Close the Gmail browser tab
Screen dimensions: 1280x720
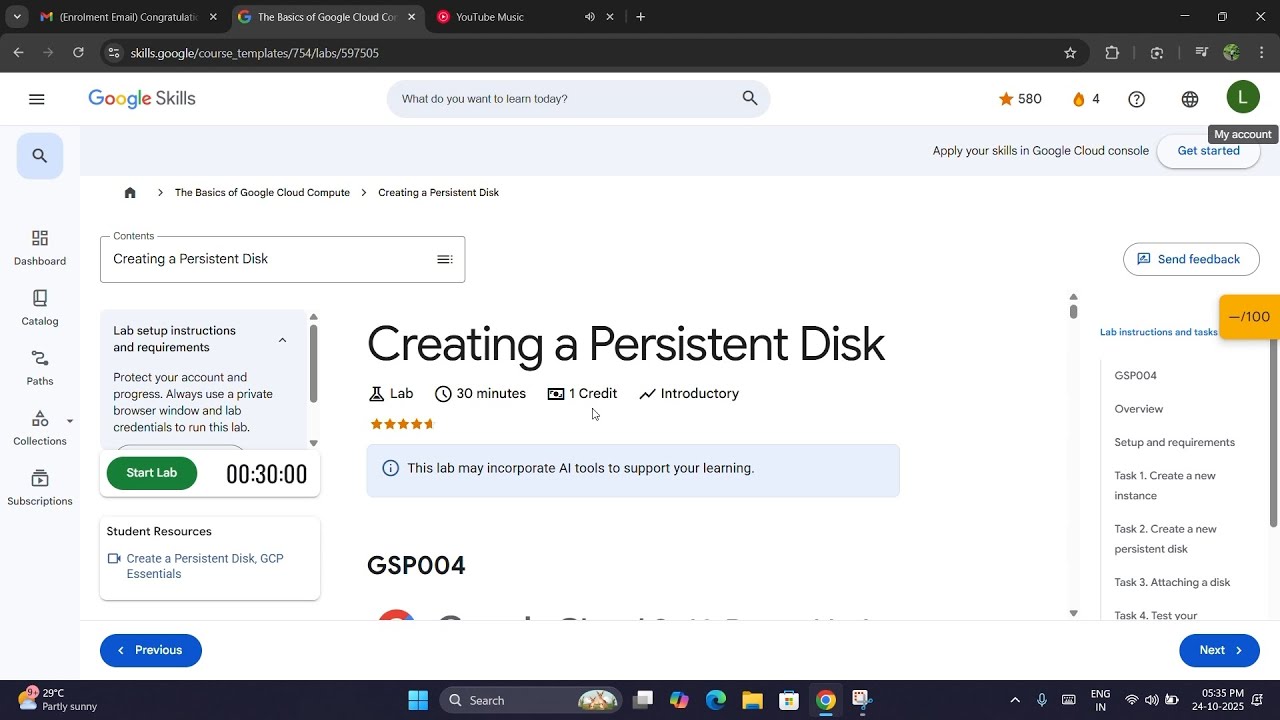[213, 17]
